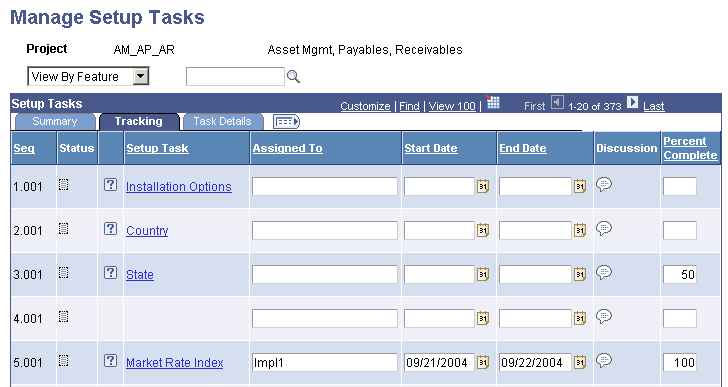
Task: Sort by Assigned To column header
Action: tap(287, 148)
